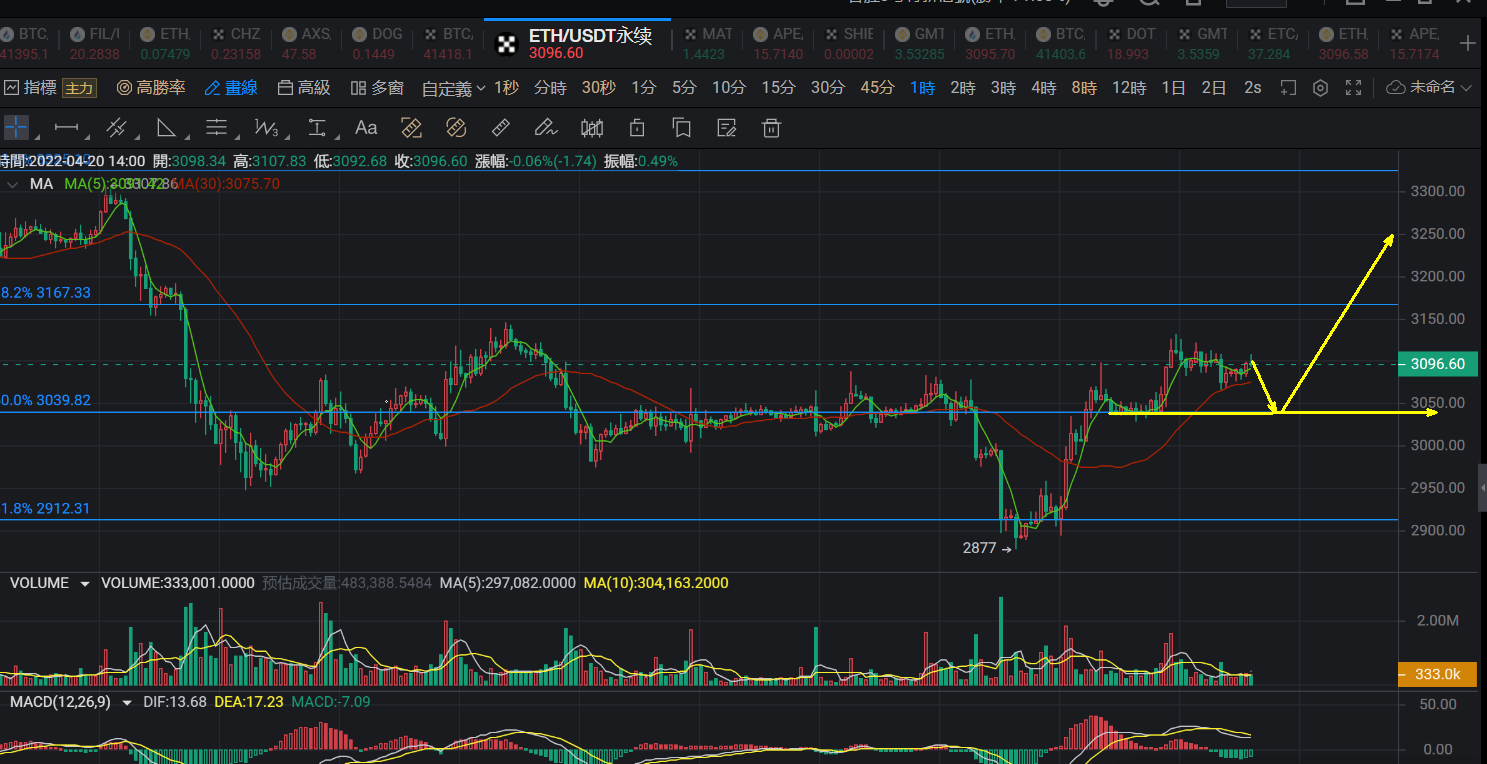Screen dimensions: 1487x764
Task: Switch to the 15分 timeframe
Action: pos(778,88)
